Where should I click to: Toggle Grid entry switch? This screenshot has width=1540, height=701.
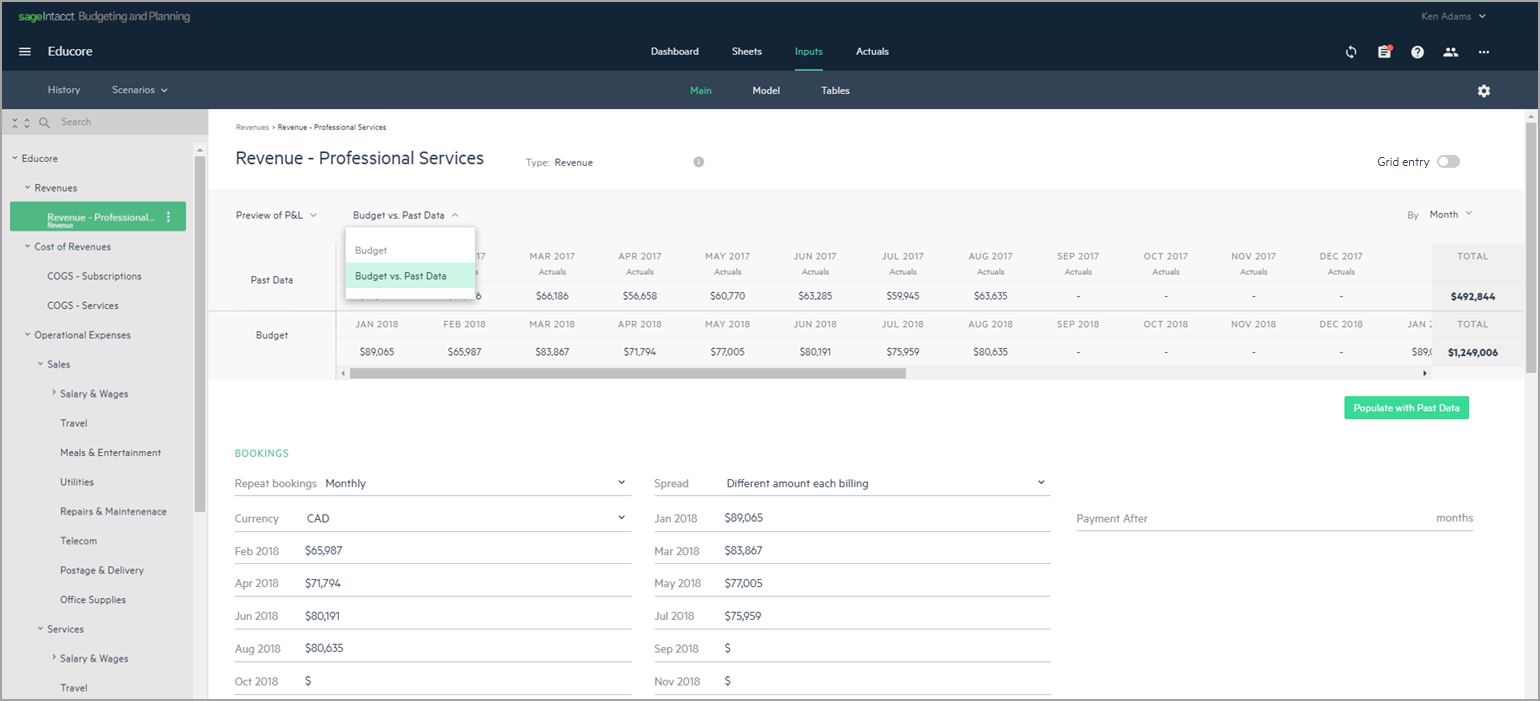[1448, 162]
